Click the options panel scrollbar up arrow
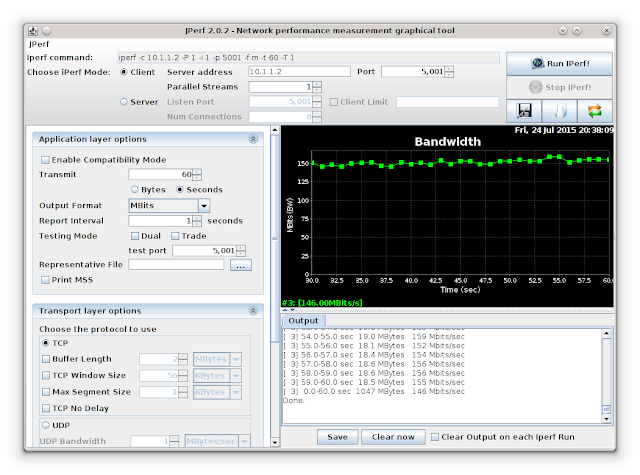The image size is (640, 475). pos(275,130)
